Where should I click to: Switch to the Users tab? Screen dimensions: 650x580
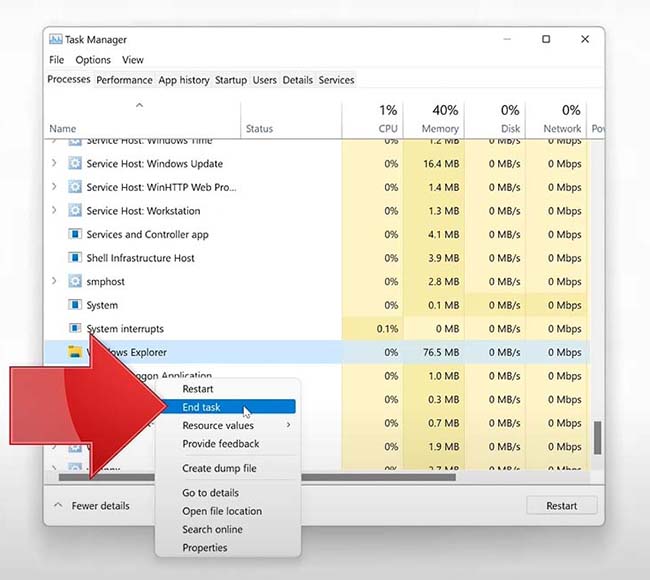264,80
